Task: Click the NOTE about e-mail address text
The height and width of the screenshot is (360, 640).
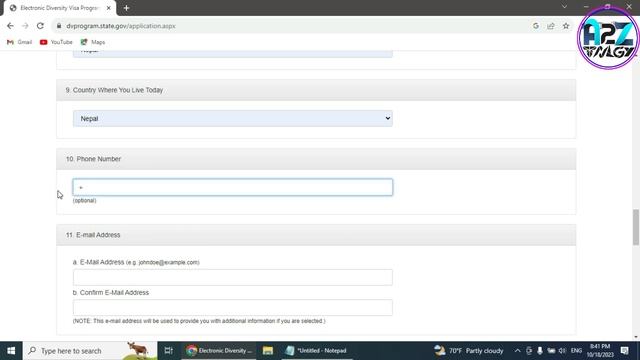Action: (199, 321)
